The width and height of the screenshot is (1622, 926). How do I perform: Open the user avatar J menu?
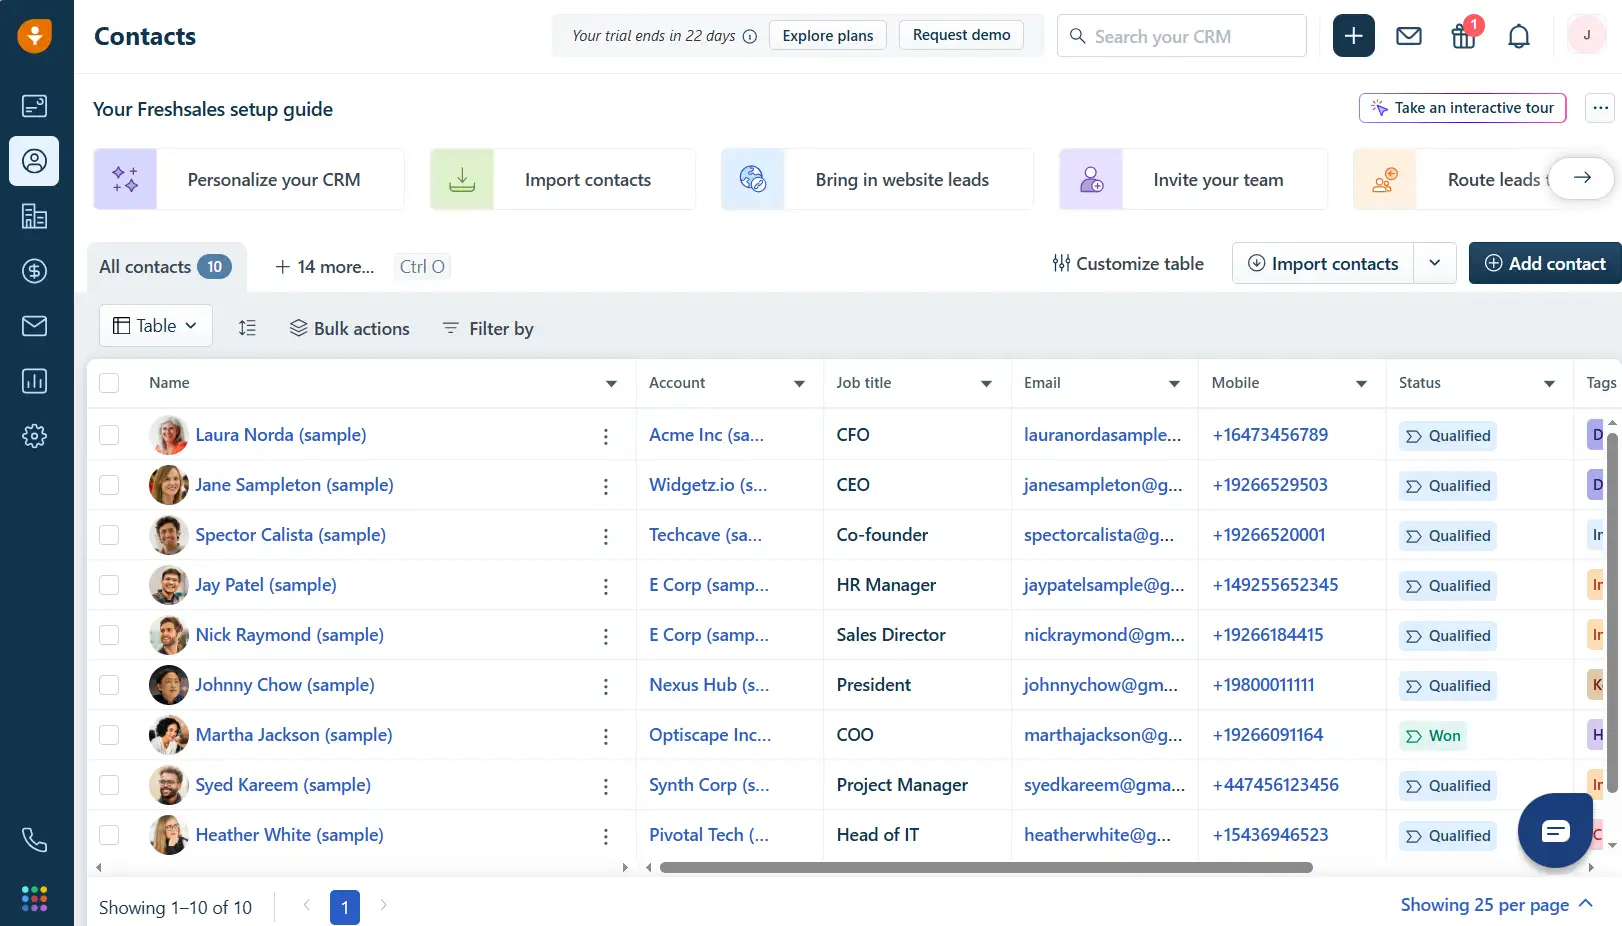click(x=1586, y=35)
